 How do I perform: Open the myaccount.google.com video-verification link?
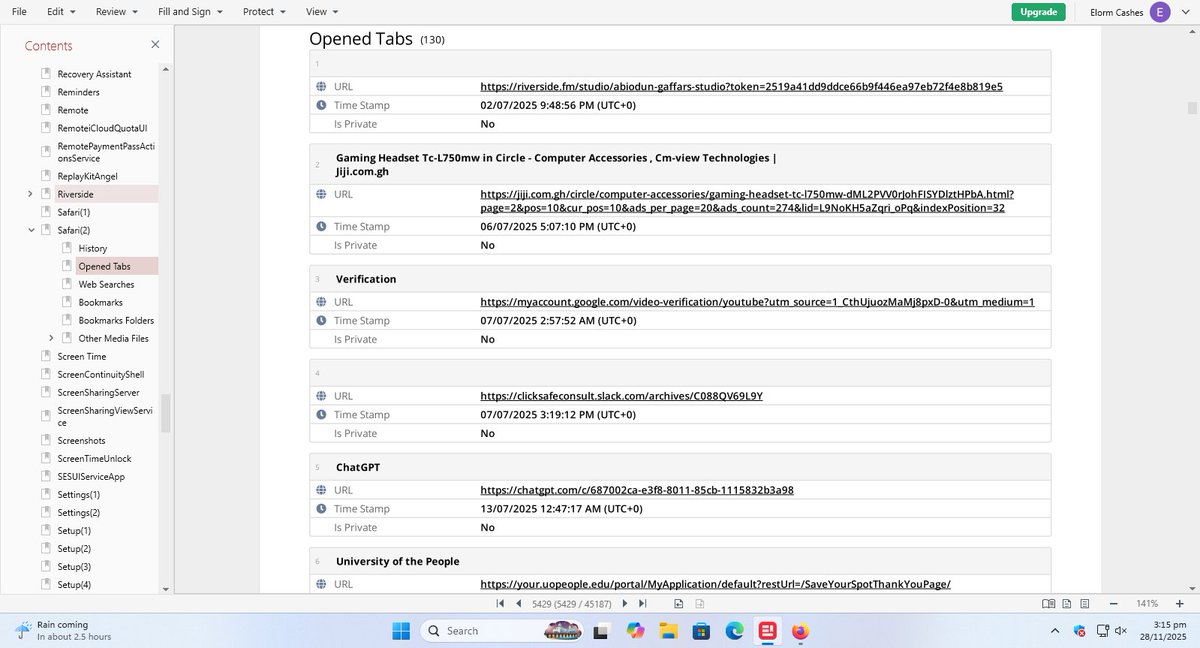pyautogui.click(x=757, y=301)
